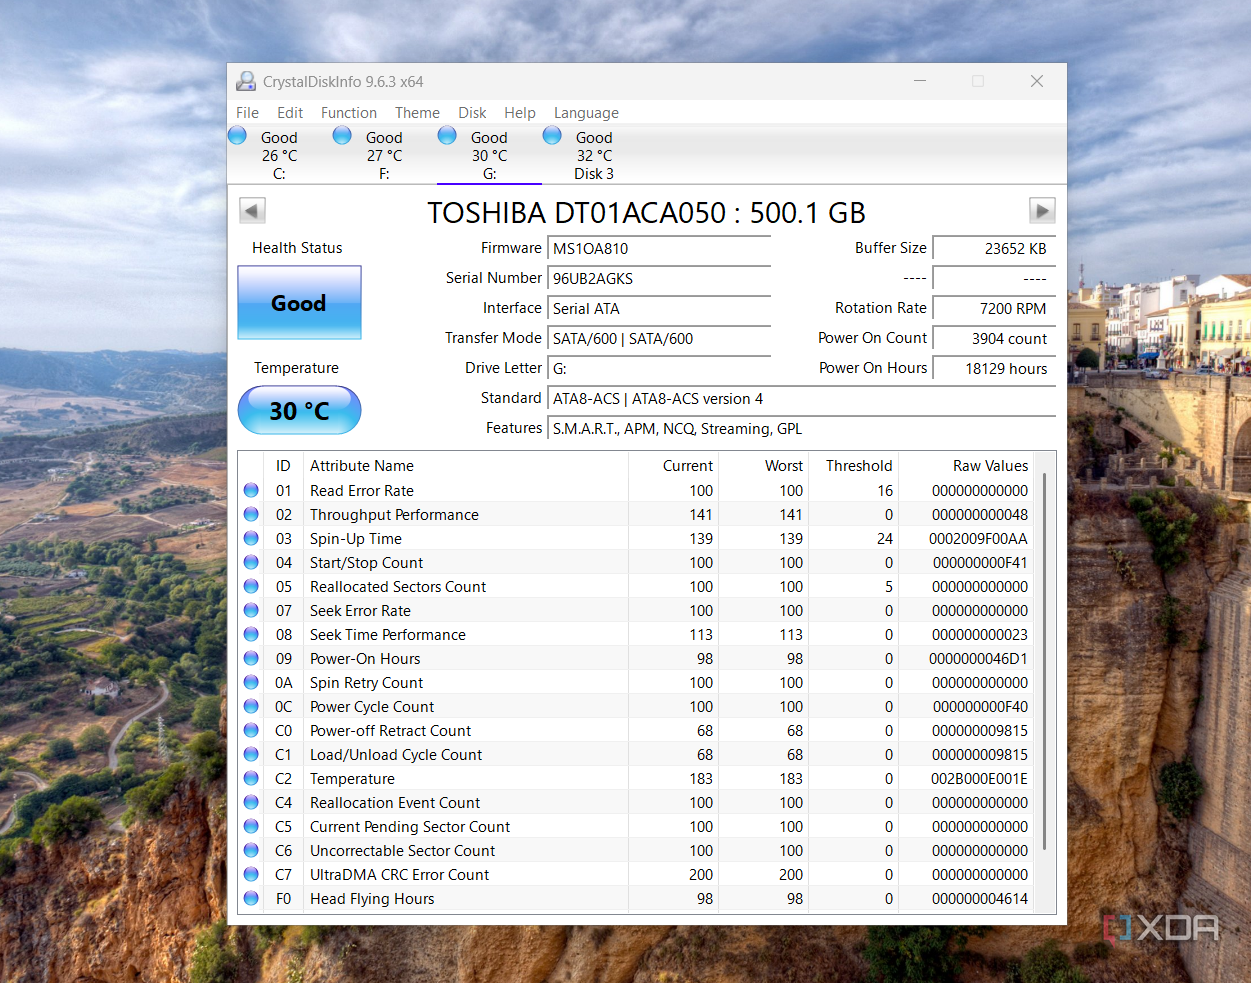Screen dimensions: 1251x983
Task: Close the CrystalDiskInfo window
Action: coord(1037,81)
